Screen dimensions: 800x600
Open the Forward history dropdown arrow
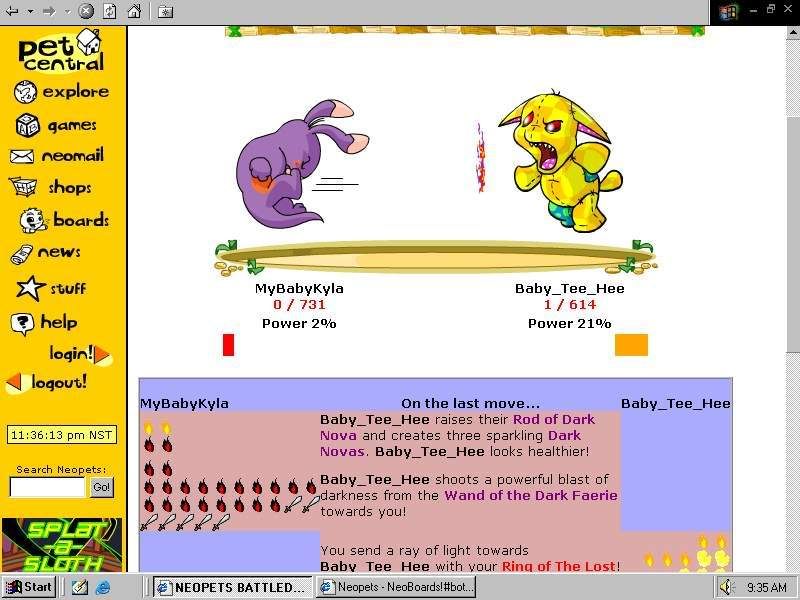(67, 11)
